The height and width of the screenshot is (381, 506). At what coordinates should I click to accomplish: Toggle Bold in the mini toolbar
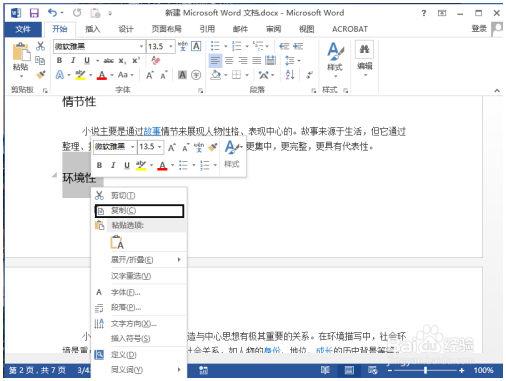(99, 165)
